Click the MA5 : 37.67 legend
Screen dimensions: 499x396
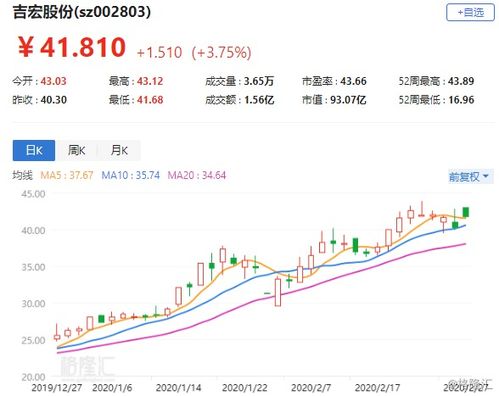tap(67, 175)
